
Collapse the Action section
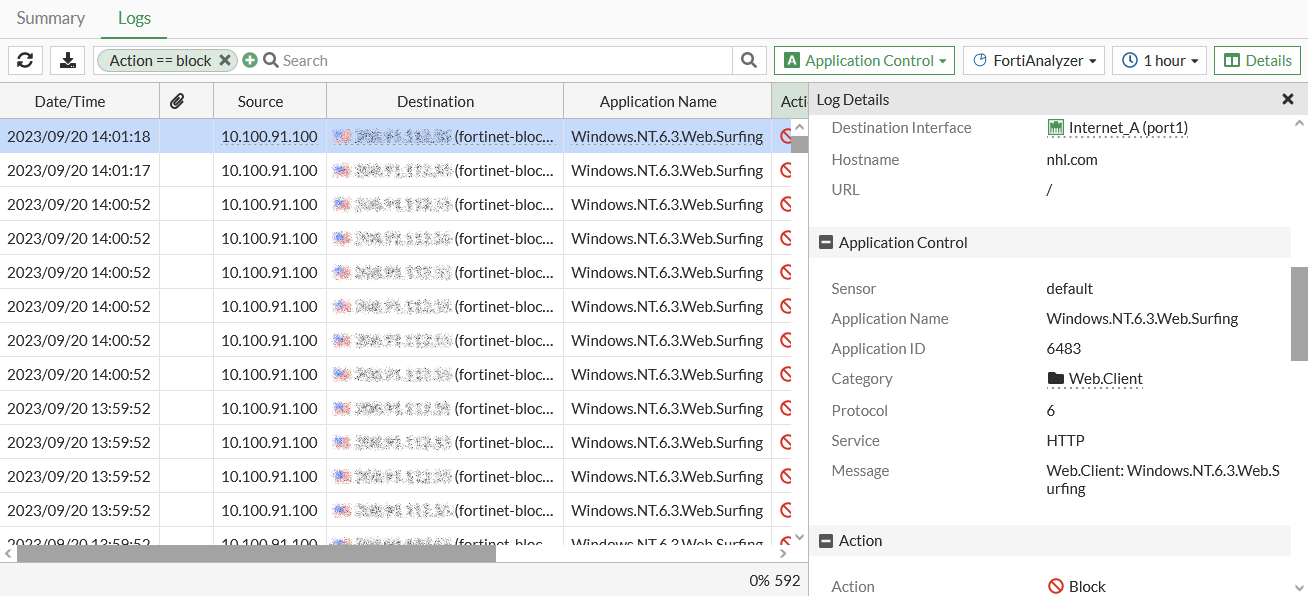tap(825, 540)
